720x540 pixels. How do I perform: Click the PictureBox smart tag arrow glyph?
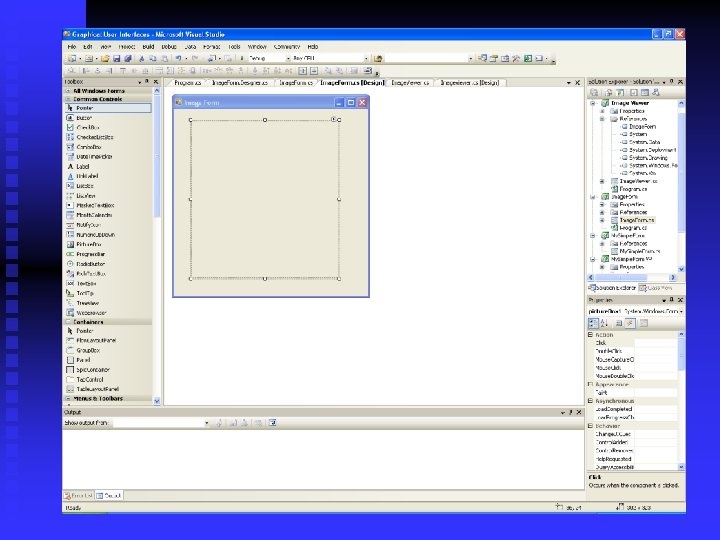[x=334, y=119]
